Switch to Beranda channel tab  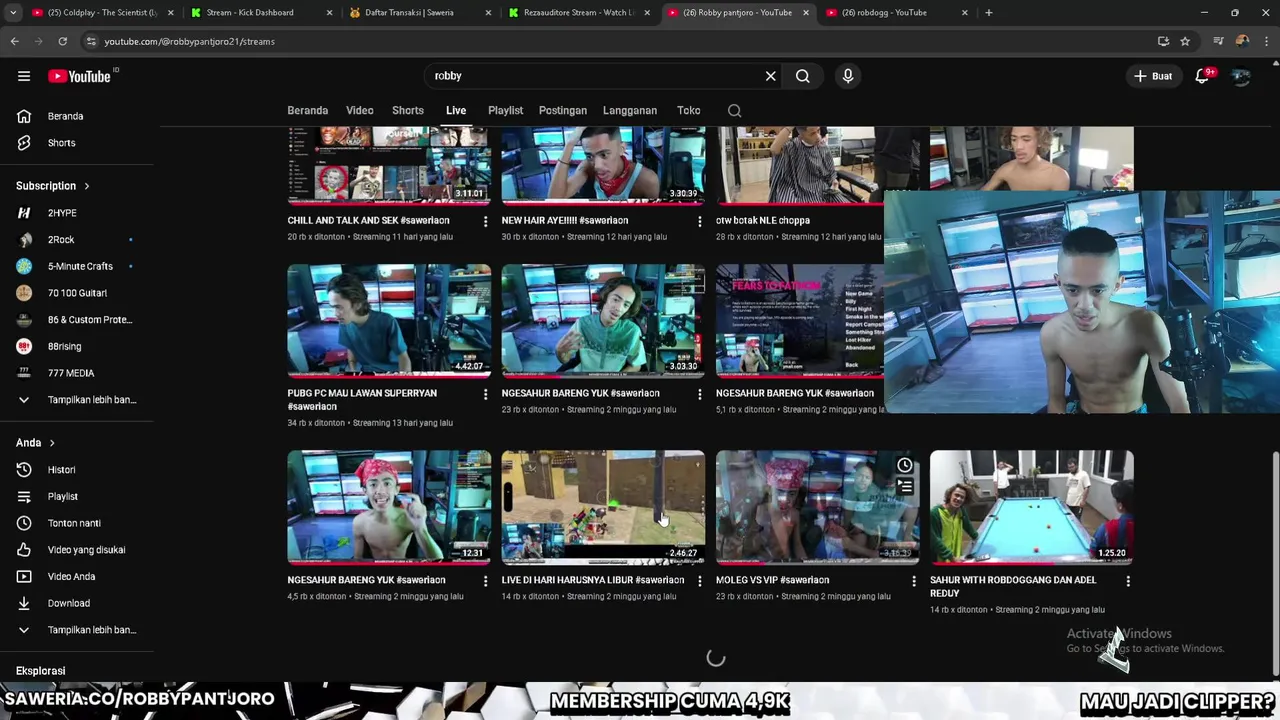[307, 111]
